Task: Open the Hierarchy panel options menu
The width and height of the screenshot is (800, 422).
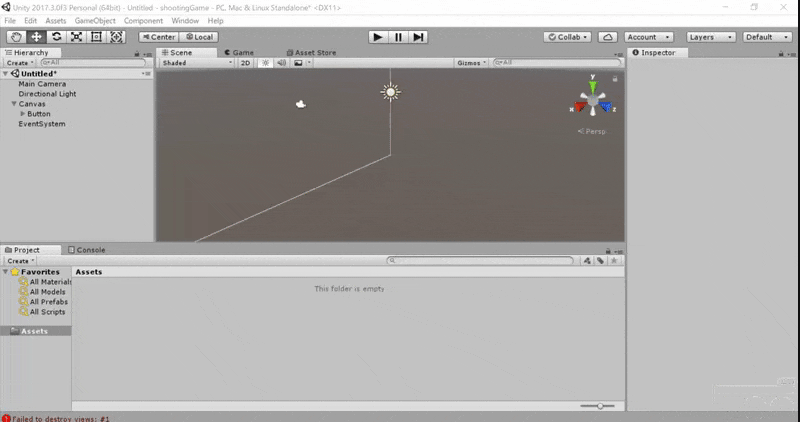Action: [147, 54]
